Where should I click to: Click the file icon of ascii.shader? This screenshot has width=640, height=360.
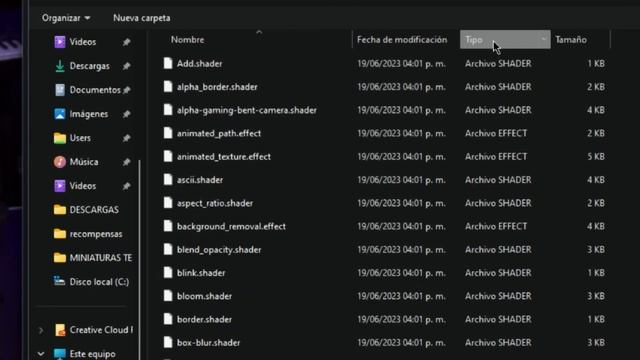pyautogui.click(x=168, y=180)
